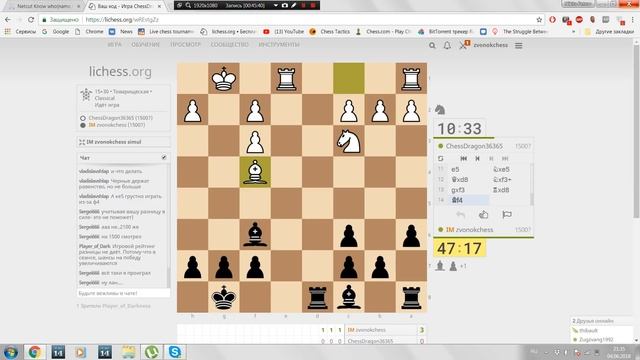
Task: Open friend thibault in friends list
Action: coord(589,330)
